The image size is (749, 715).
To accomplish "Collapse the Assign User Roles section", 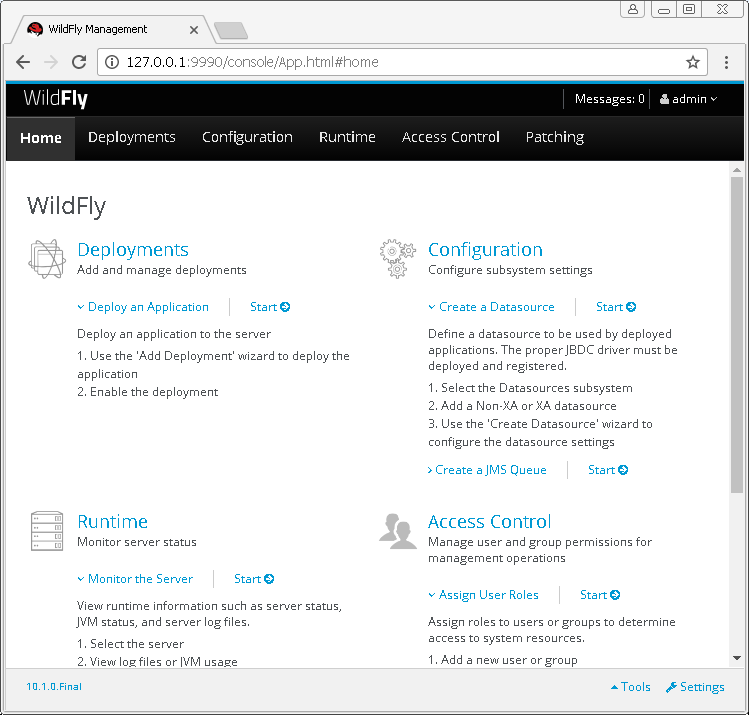I will tap(483, 595).
